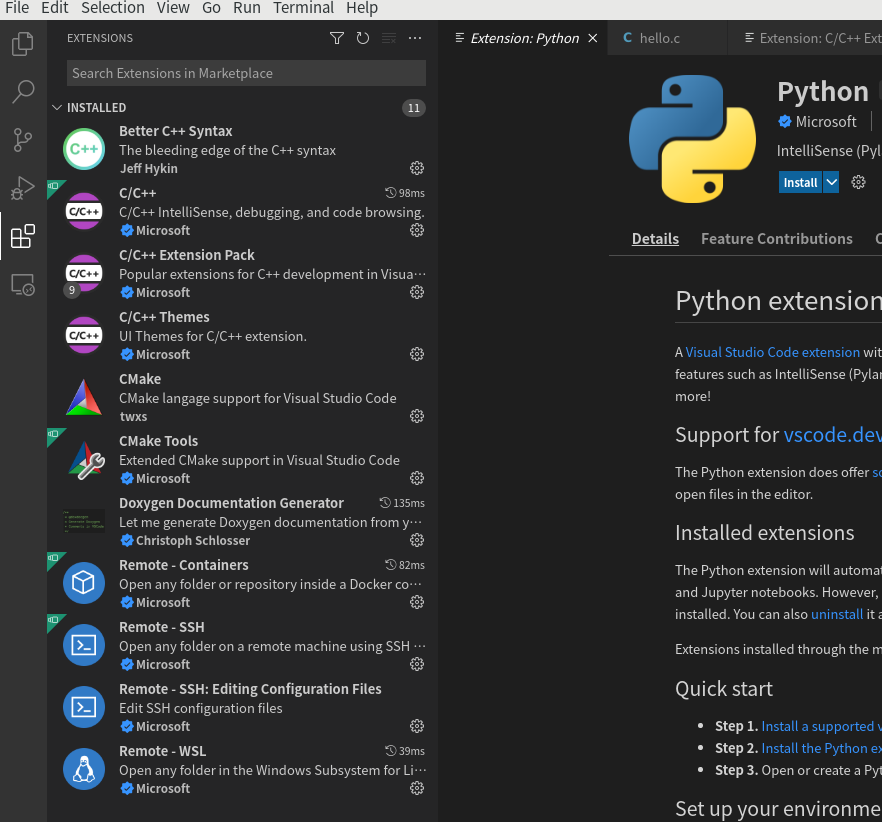
Task: Click the Python logo on extension page
Action: coord(692,139)
